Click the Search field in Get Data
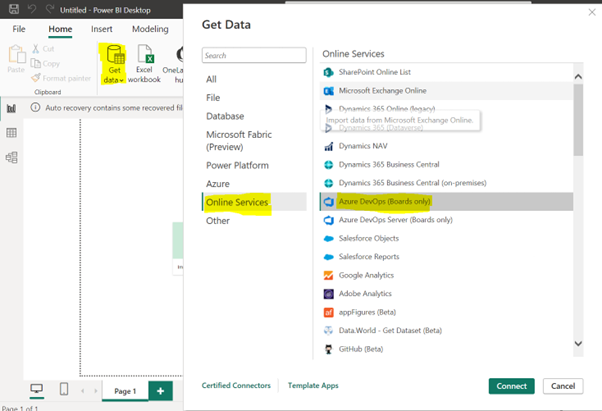602x411 pixels. tap(254, 55)
